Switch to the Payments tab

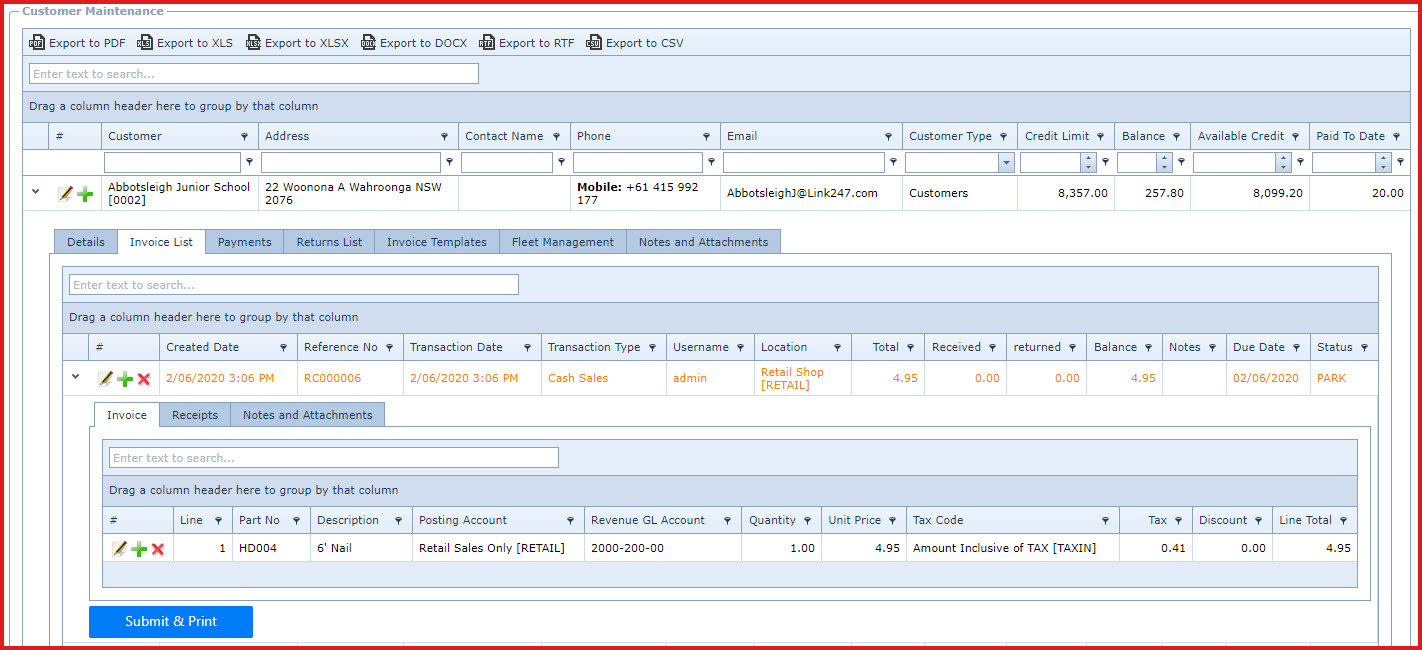click(244, 242)
